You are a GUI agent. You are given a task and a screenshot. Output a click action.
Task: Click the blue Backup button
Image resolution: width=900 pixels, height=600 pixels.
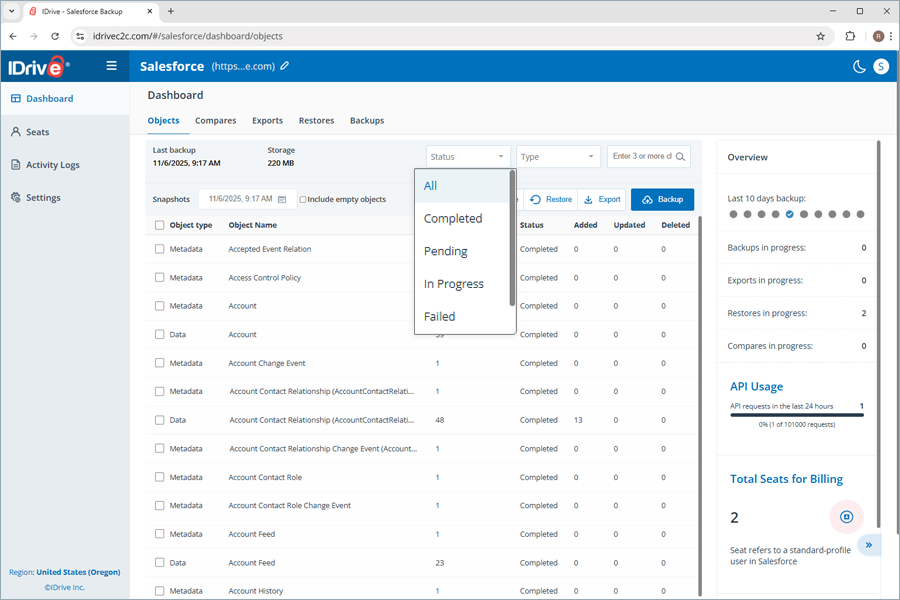[662, 199]
